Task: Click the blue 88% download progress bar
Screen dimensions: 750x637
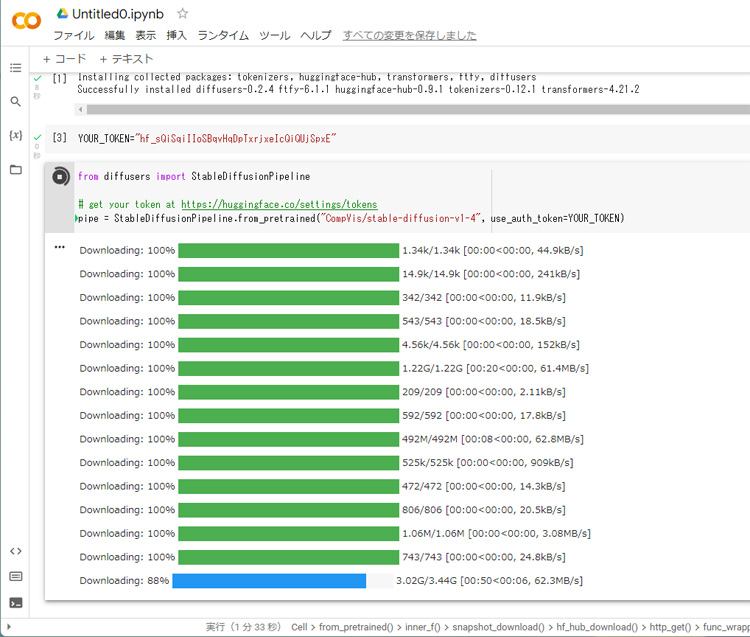Action: pos(269,581)
